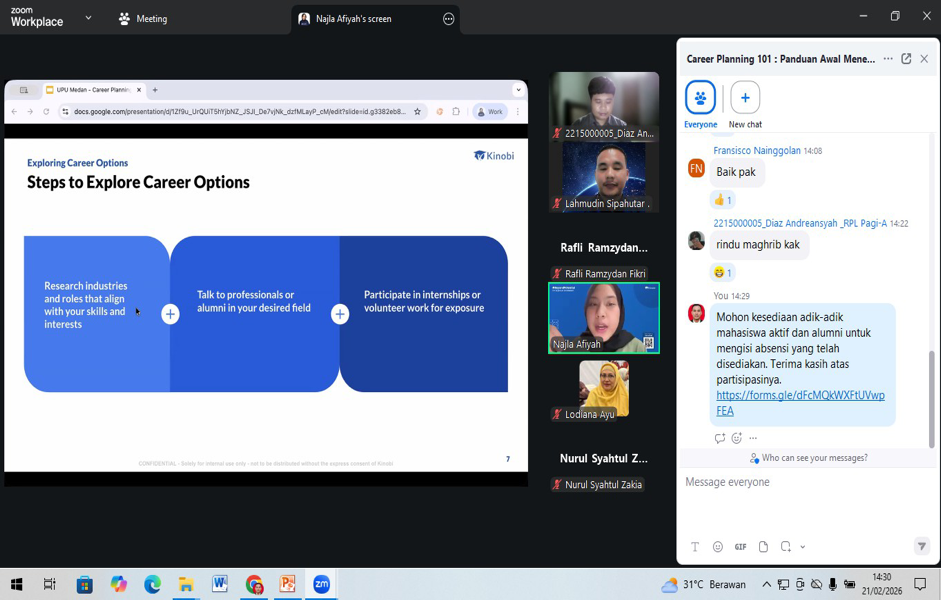
Task: Pop out the chat panel into a new window
Action: coord(906,59)
